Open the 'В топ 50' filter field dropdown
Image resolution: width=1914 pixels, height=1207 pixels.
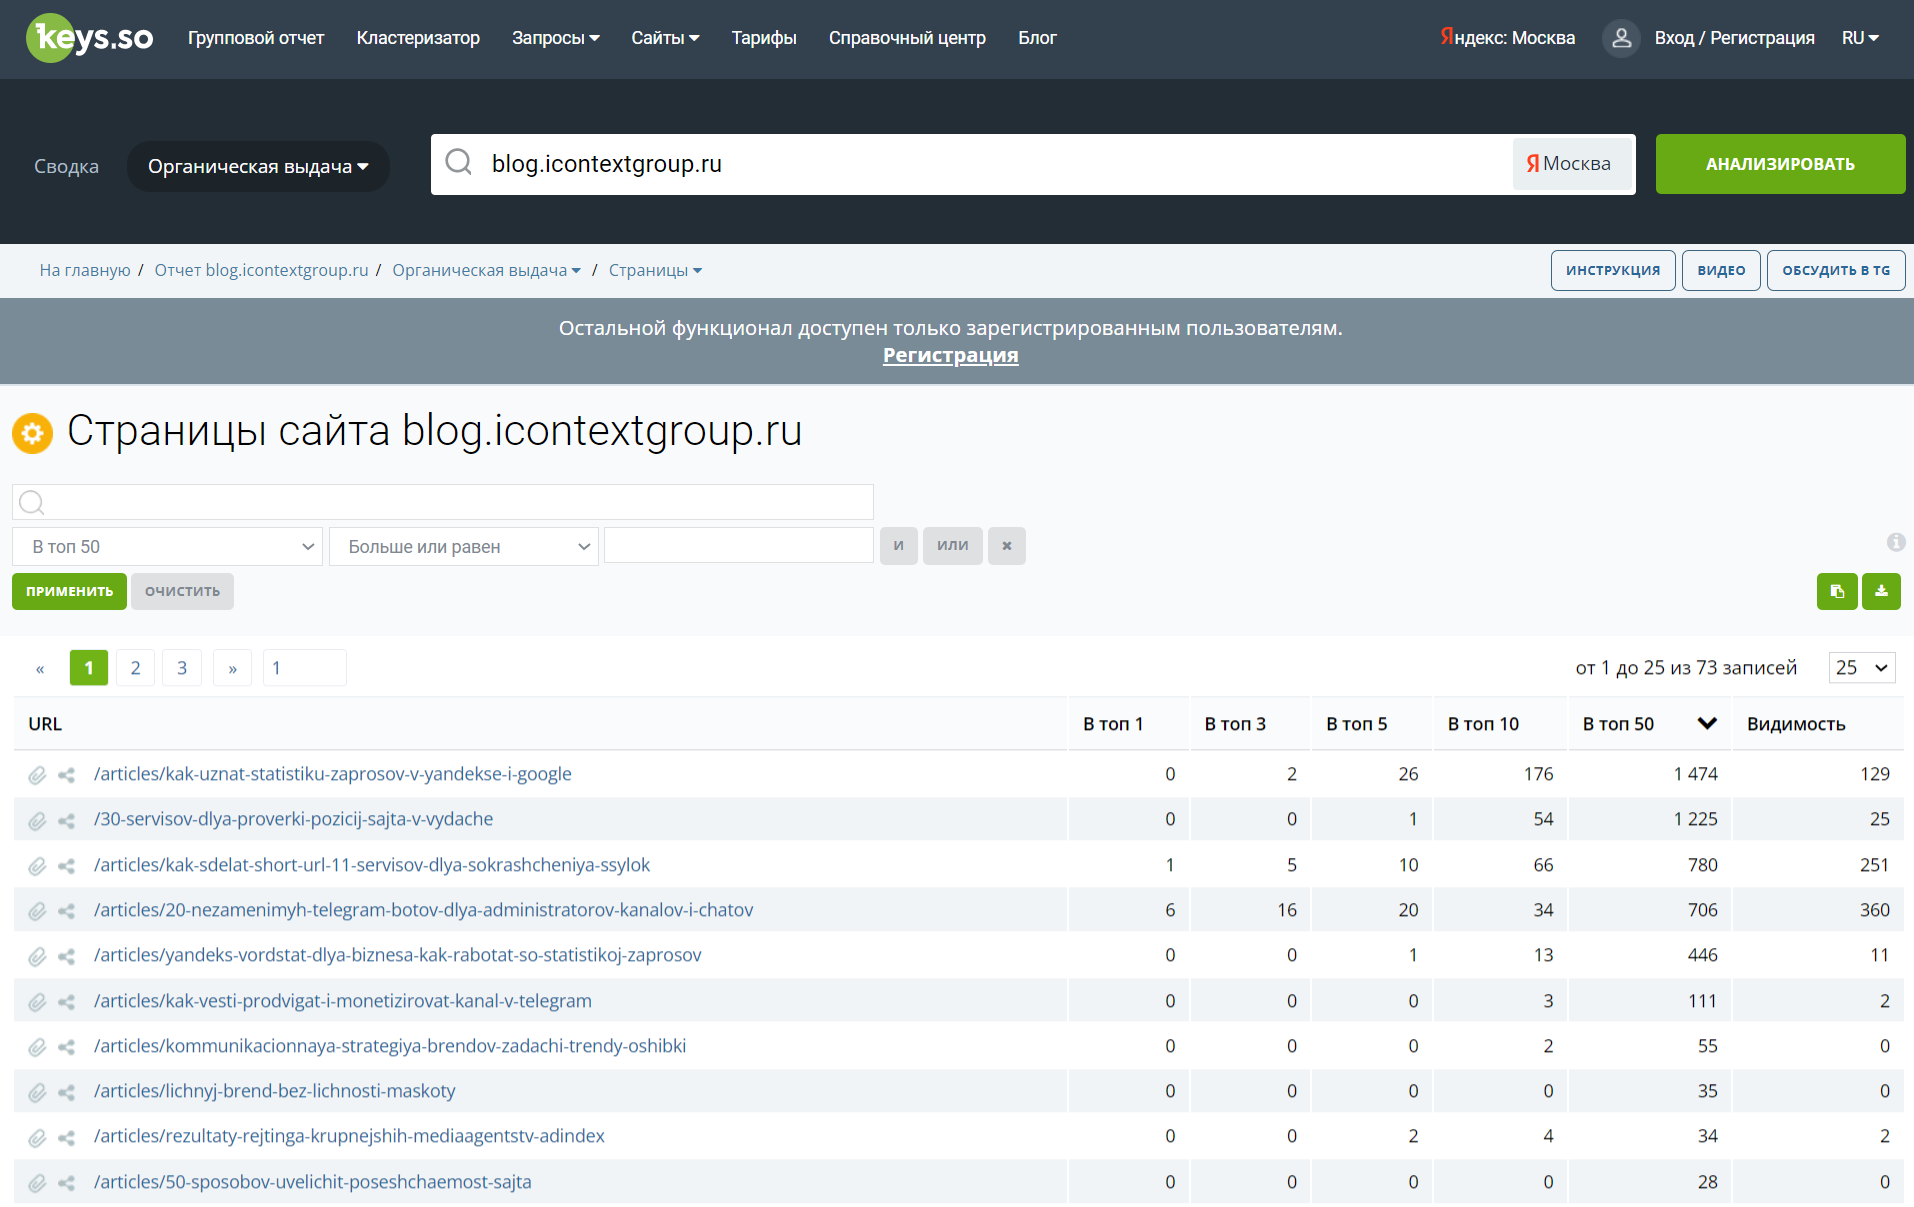pos(167,546)
